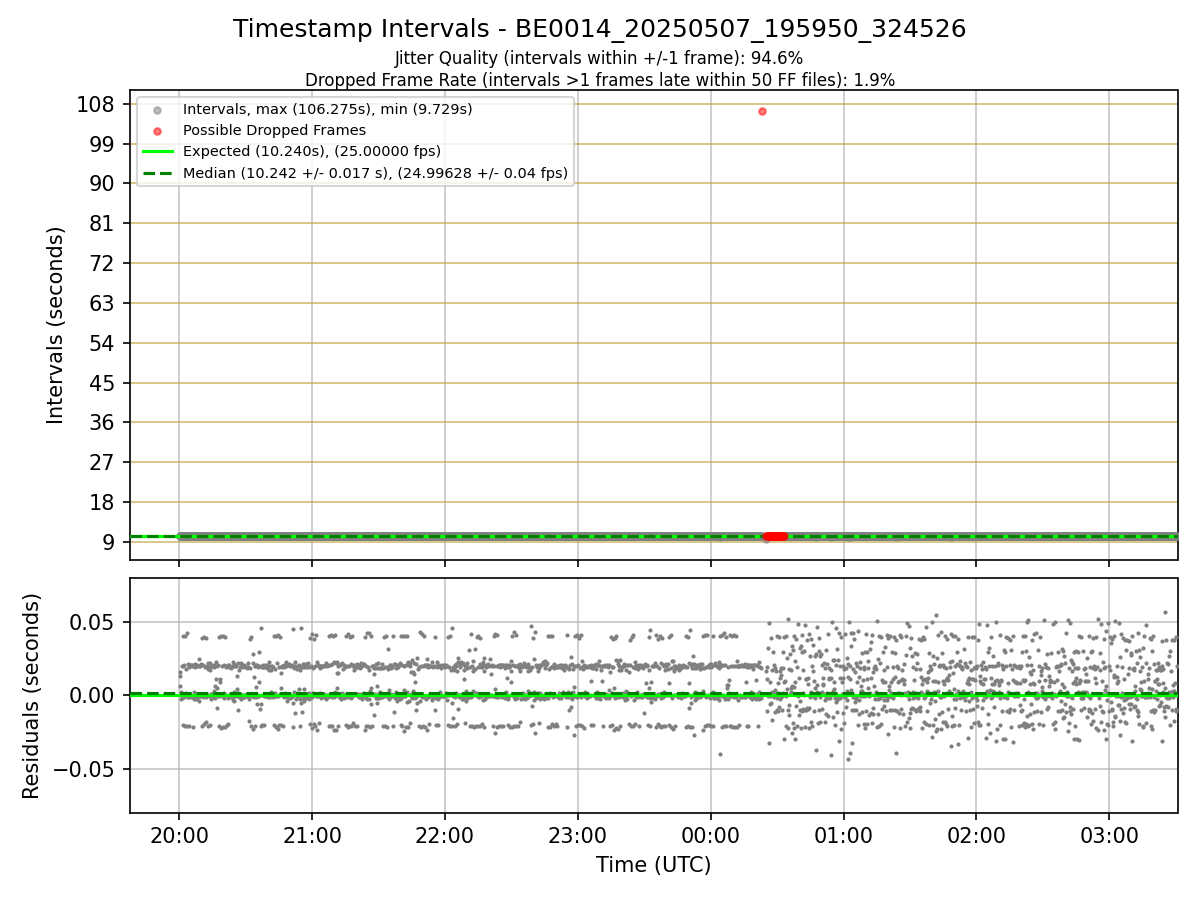Click the solid green Expected line legend sample
This screenshot has height=900, width=1200.
tap(157, 152)
